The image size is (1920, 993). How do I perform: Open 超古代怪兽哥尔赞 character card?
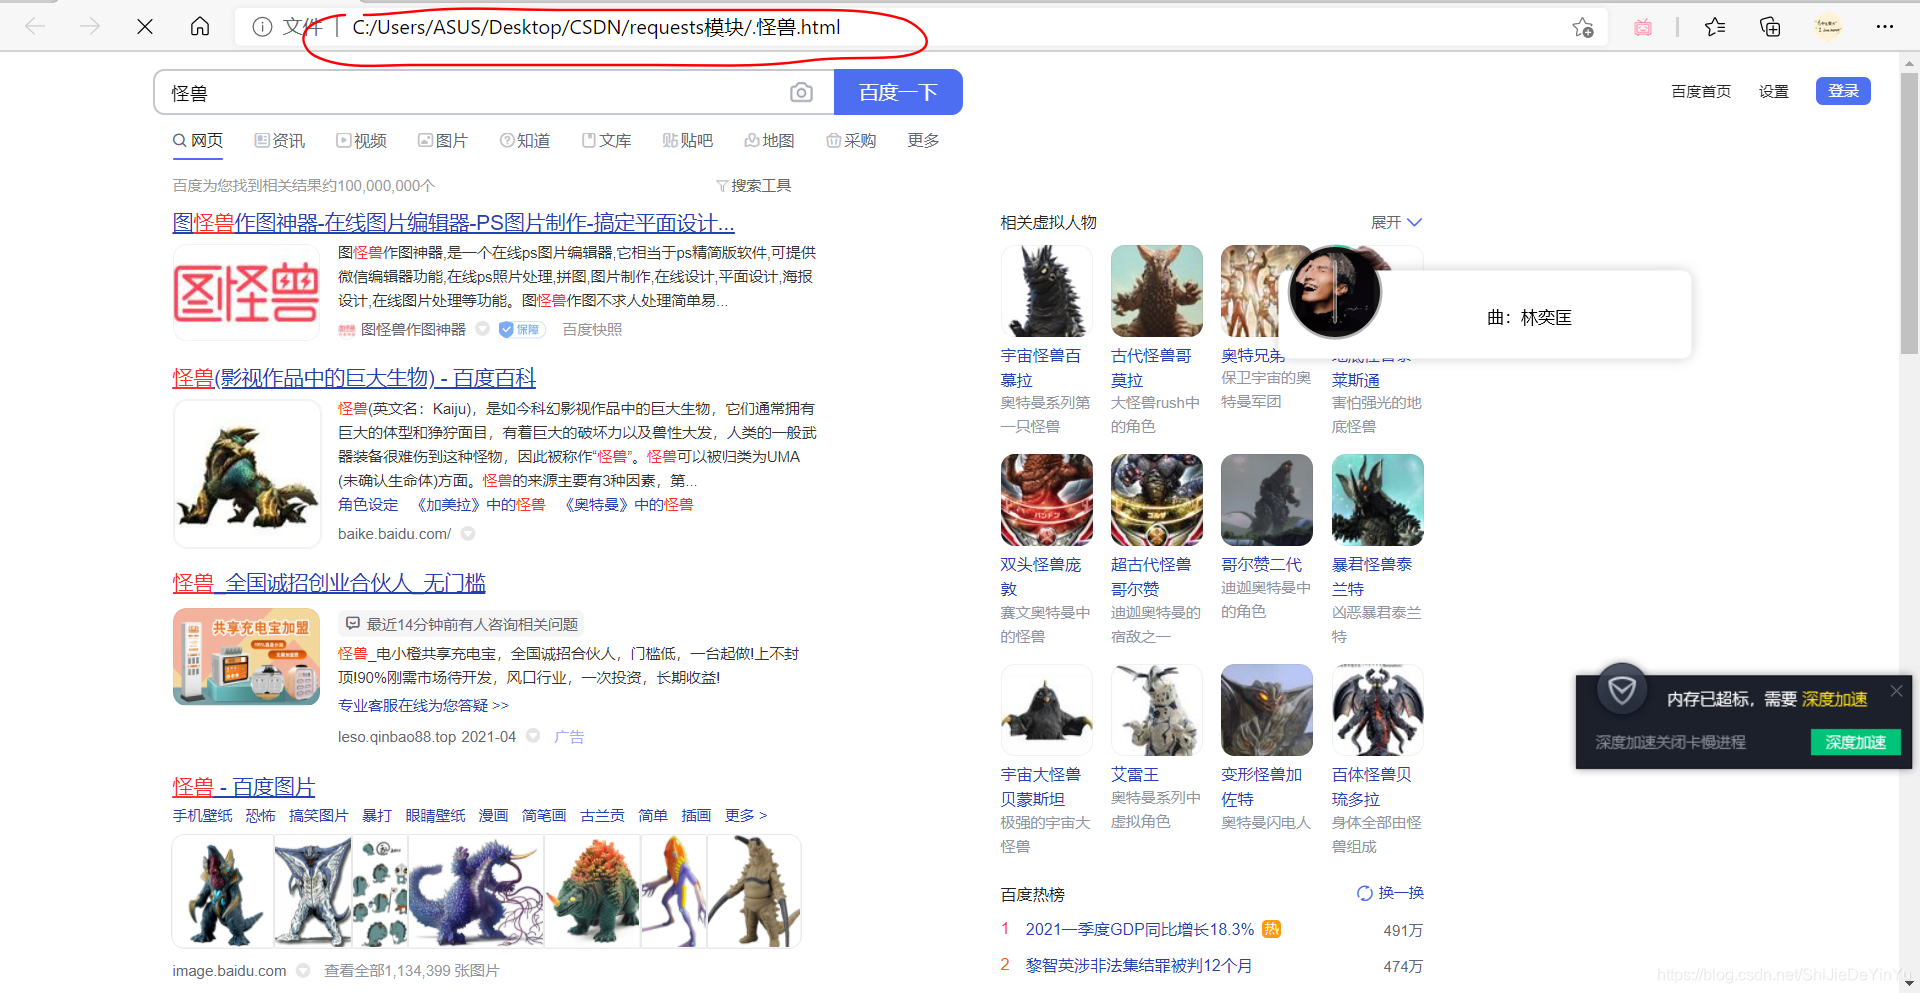point(1156,550)
